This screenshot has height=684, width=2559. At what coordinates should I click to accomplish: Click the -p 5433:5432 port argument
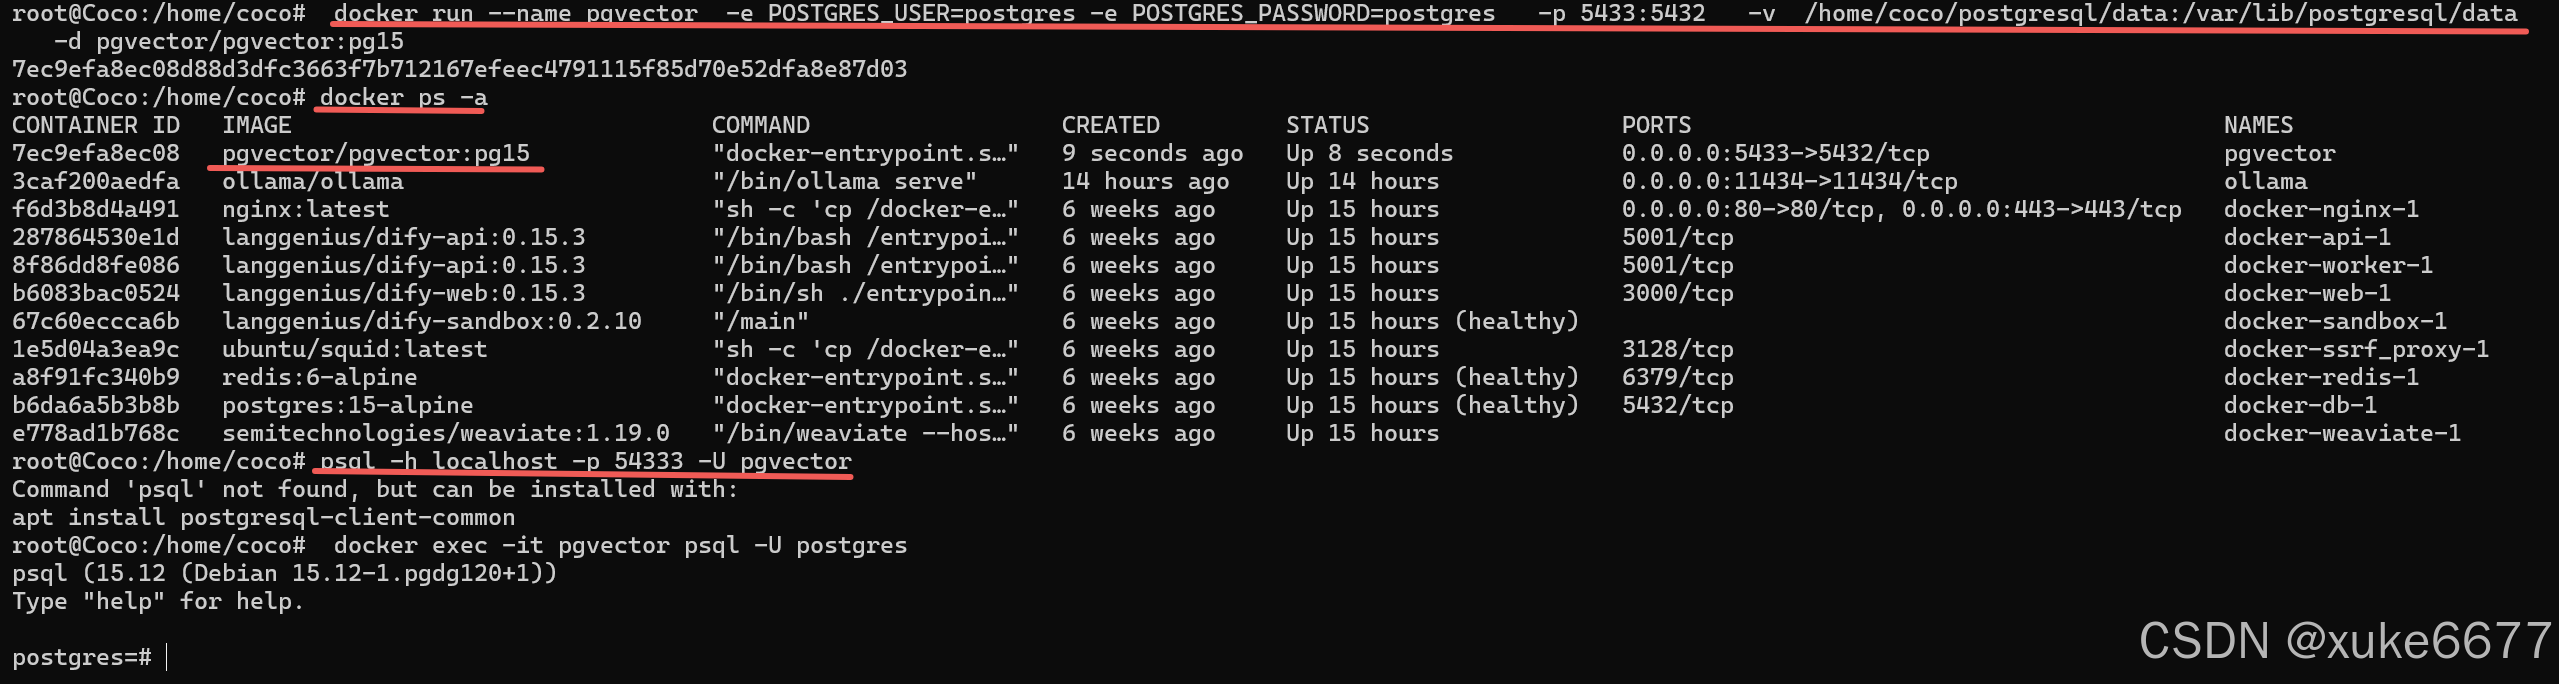1622,13
